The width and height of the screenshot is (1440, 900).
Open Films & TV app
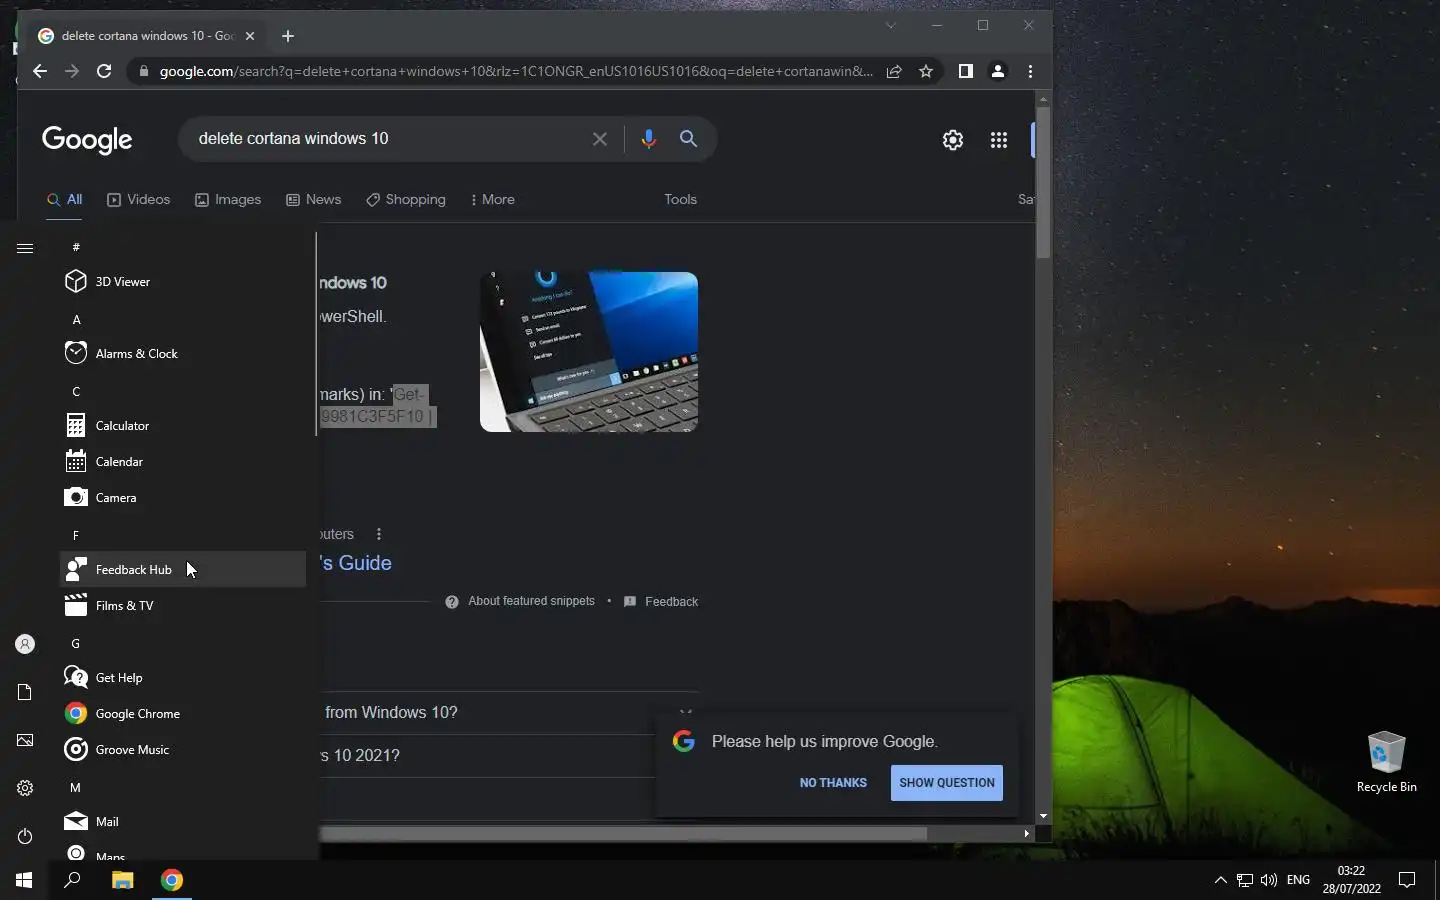(183, 606)
